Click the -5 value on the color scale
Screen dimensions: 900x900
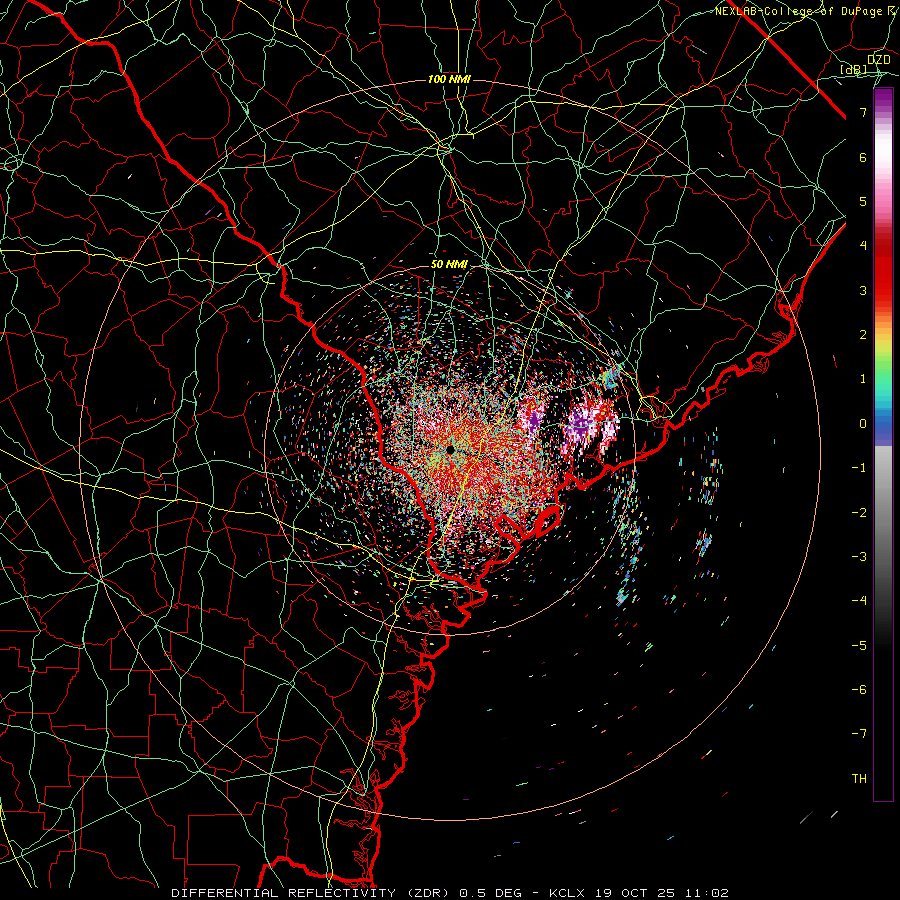[x=859, y=645]
